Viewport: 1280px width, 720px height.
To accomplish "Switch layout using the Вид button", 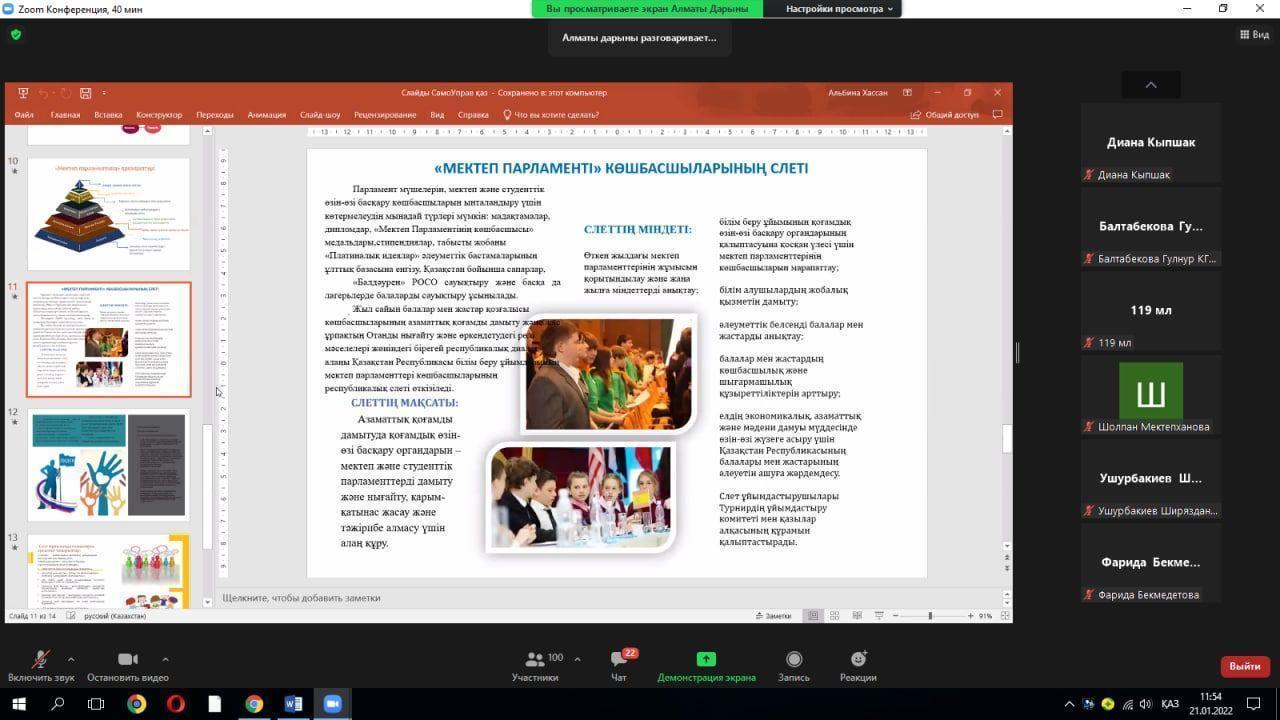I will click(1254, 34).
